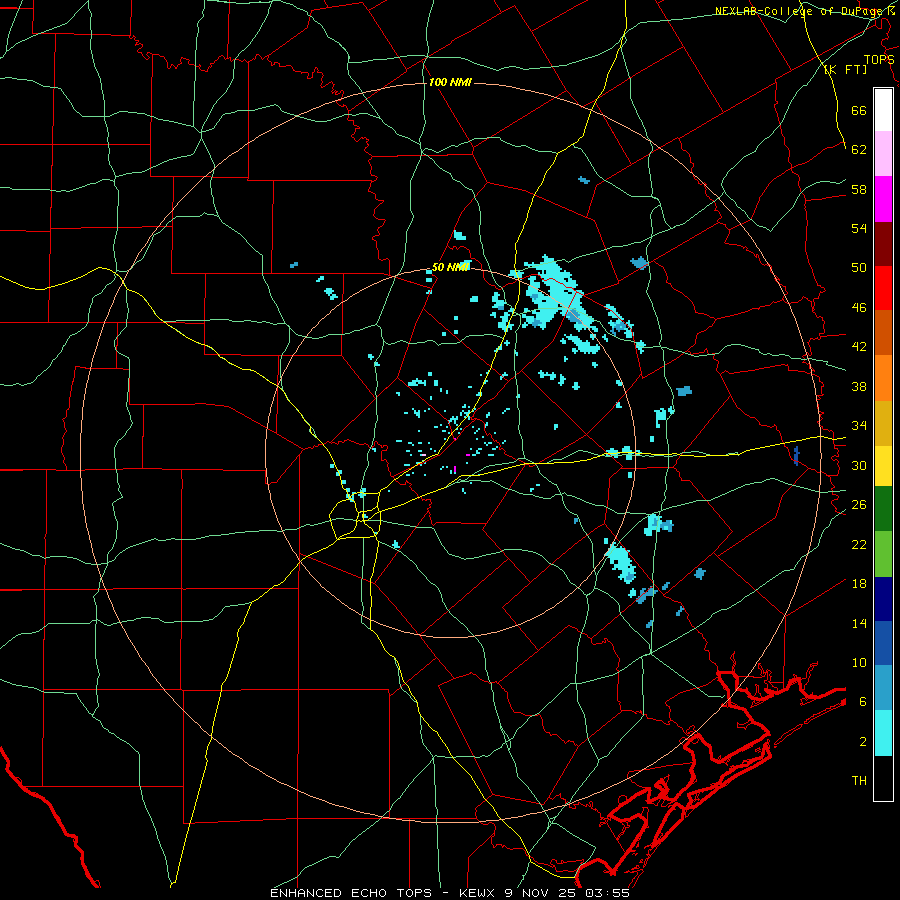Click the gold 38 kft legend swatch
This screenshot has width=900, height=900.
pyautogui.click(x=883, y=423)
